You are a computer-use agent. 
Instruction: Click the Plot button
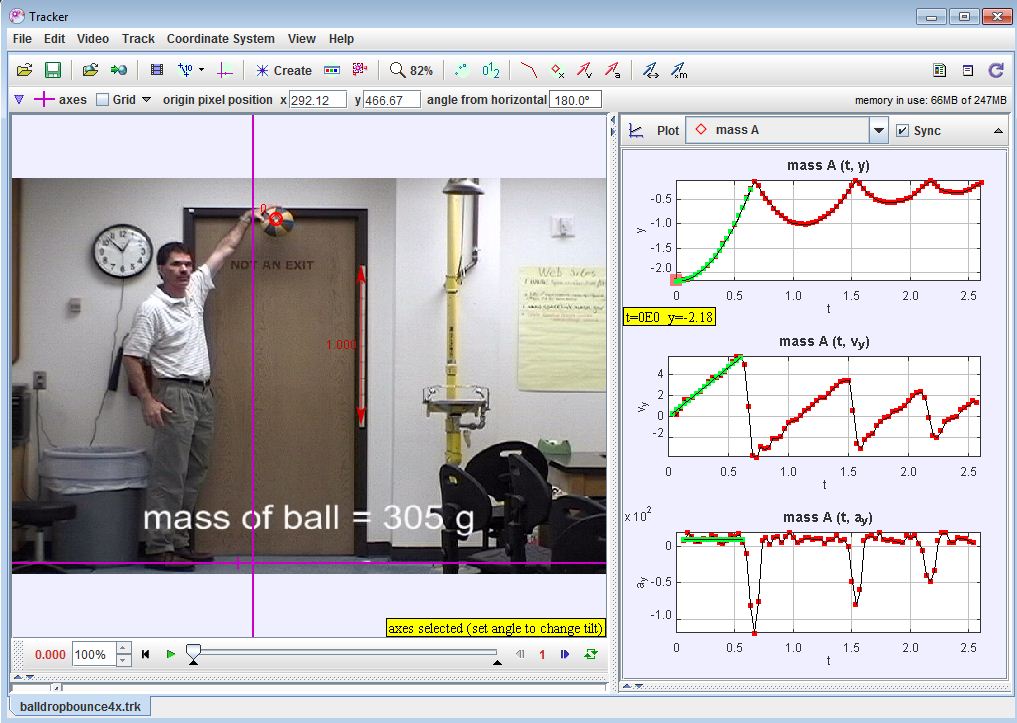[656, 131]
